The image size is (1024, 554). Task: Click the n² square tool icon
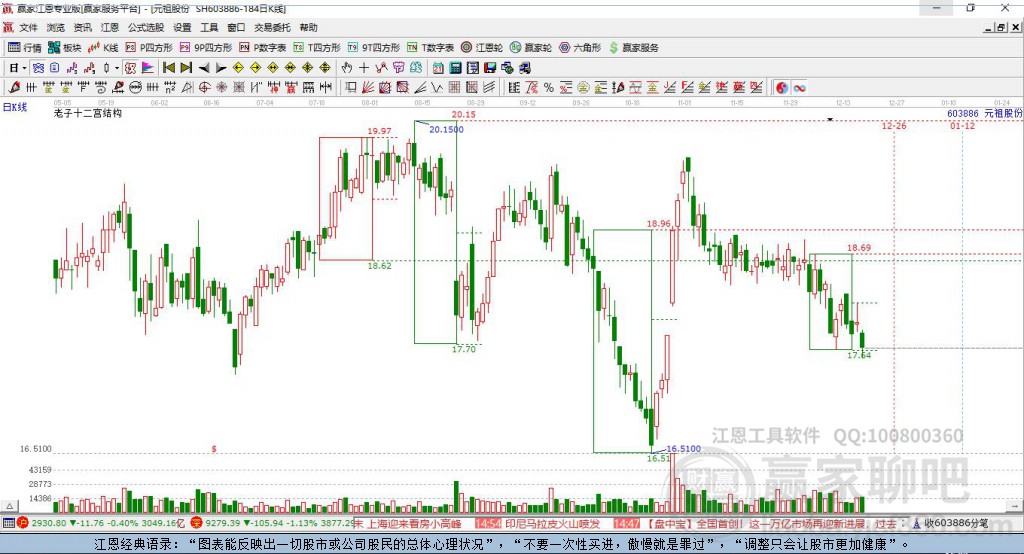170,88
